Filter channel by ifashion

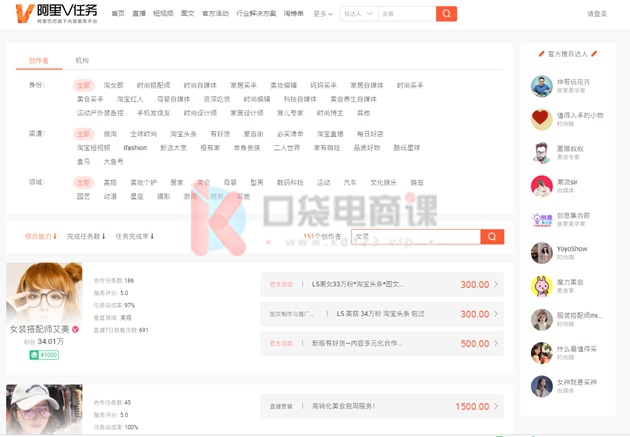tap(135, 148)
